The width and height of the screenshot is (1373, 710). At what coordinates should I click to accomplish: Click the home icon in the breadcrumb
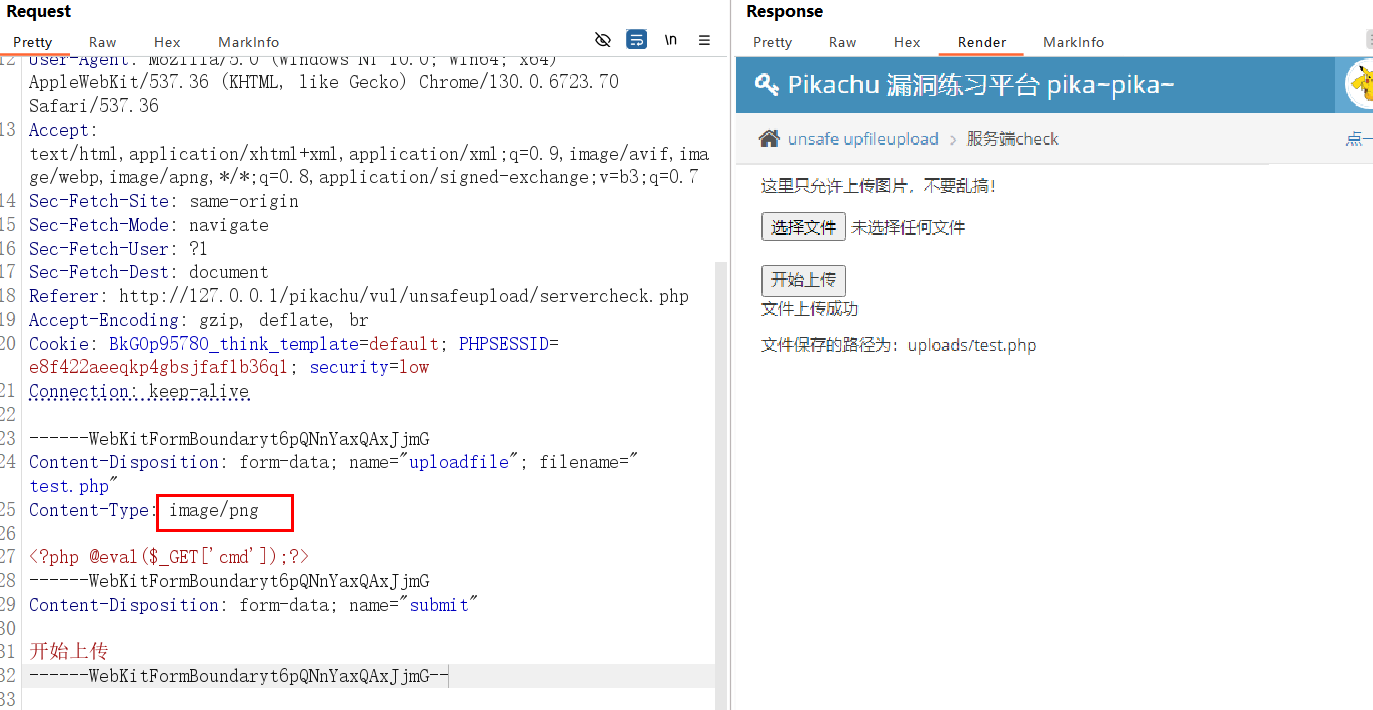click(768, 139)
